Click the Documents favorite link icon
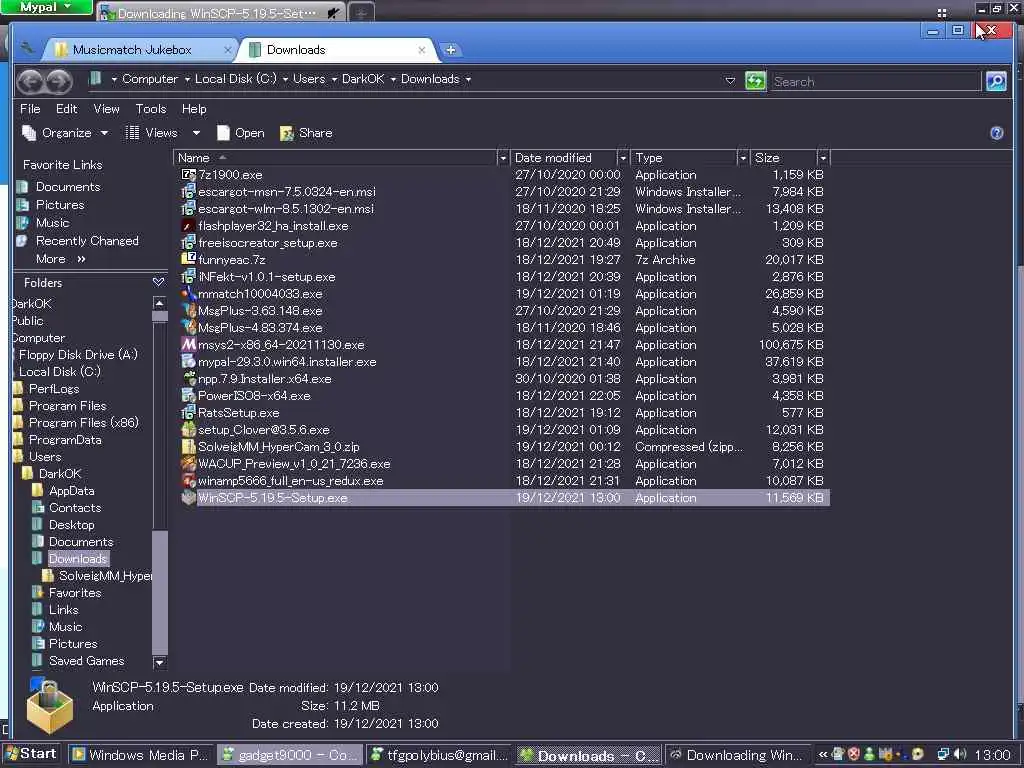This screenshot has width=1024, height=768. pos(22,187)
